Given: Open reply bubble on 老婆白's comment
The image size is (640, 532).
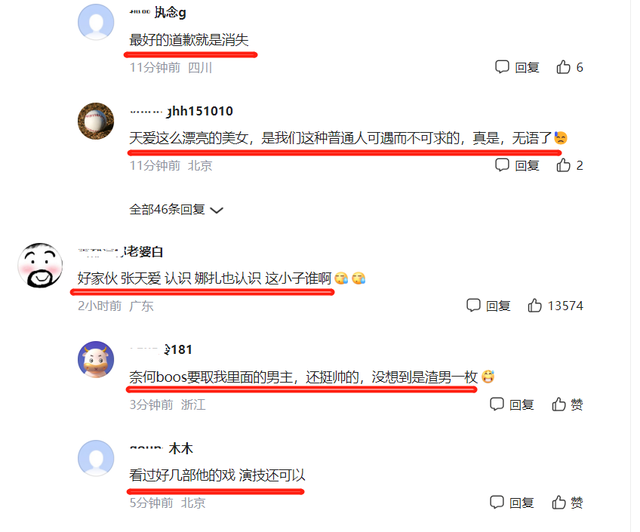Looking at the screenshot, I should click(x=488, y=305).
